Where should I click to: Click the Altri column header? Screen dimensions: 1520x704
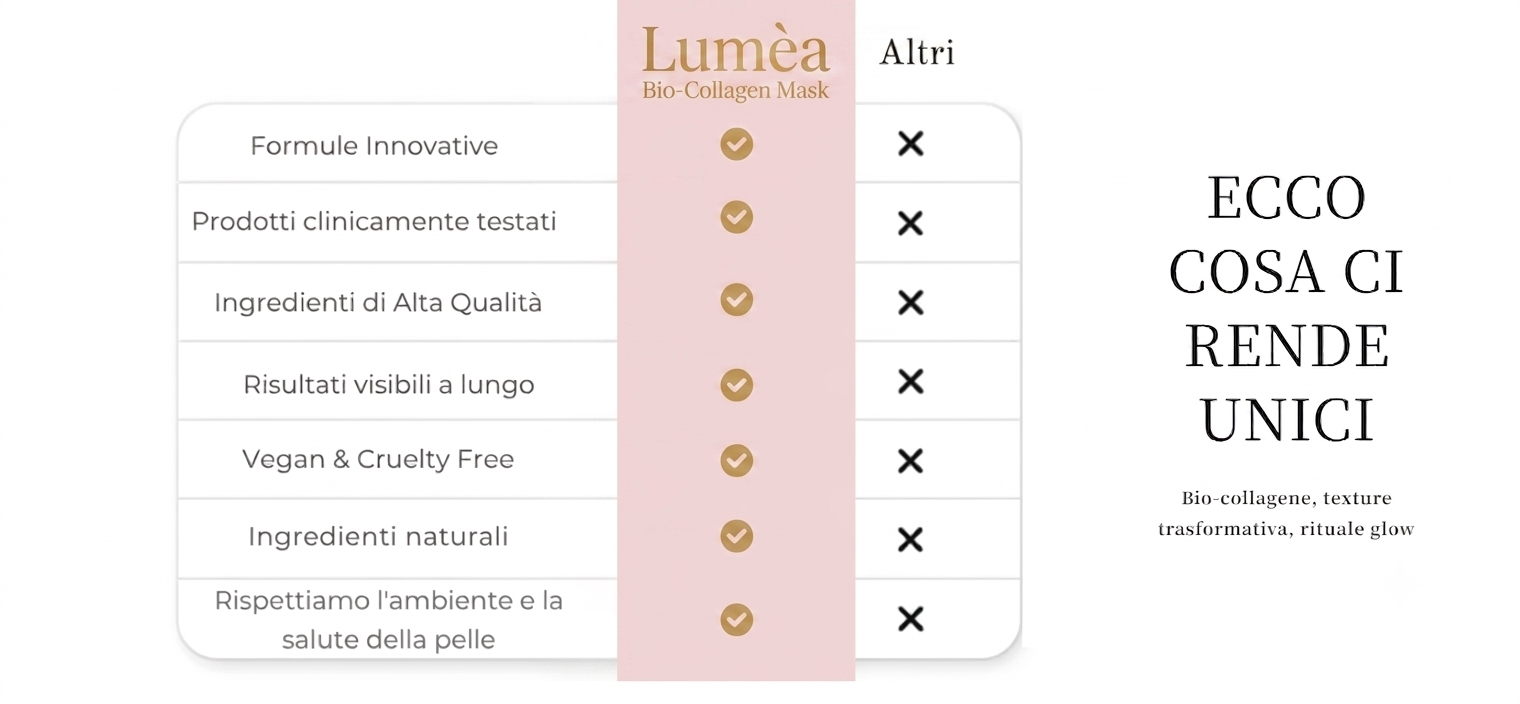[917, 53]
